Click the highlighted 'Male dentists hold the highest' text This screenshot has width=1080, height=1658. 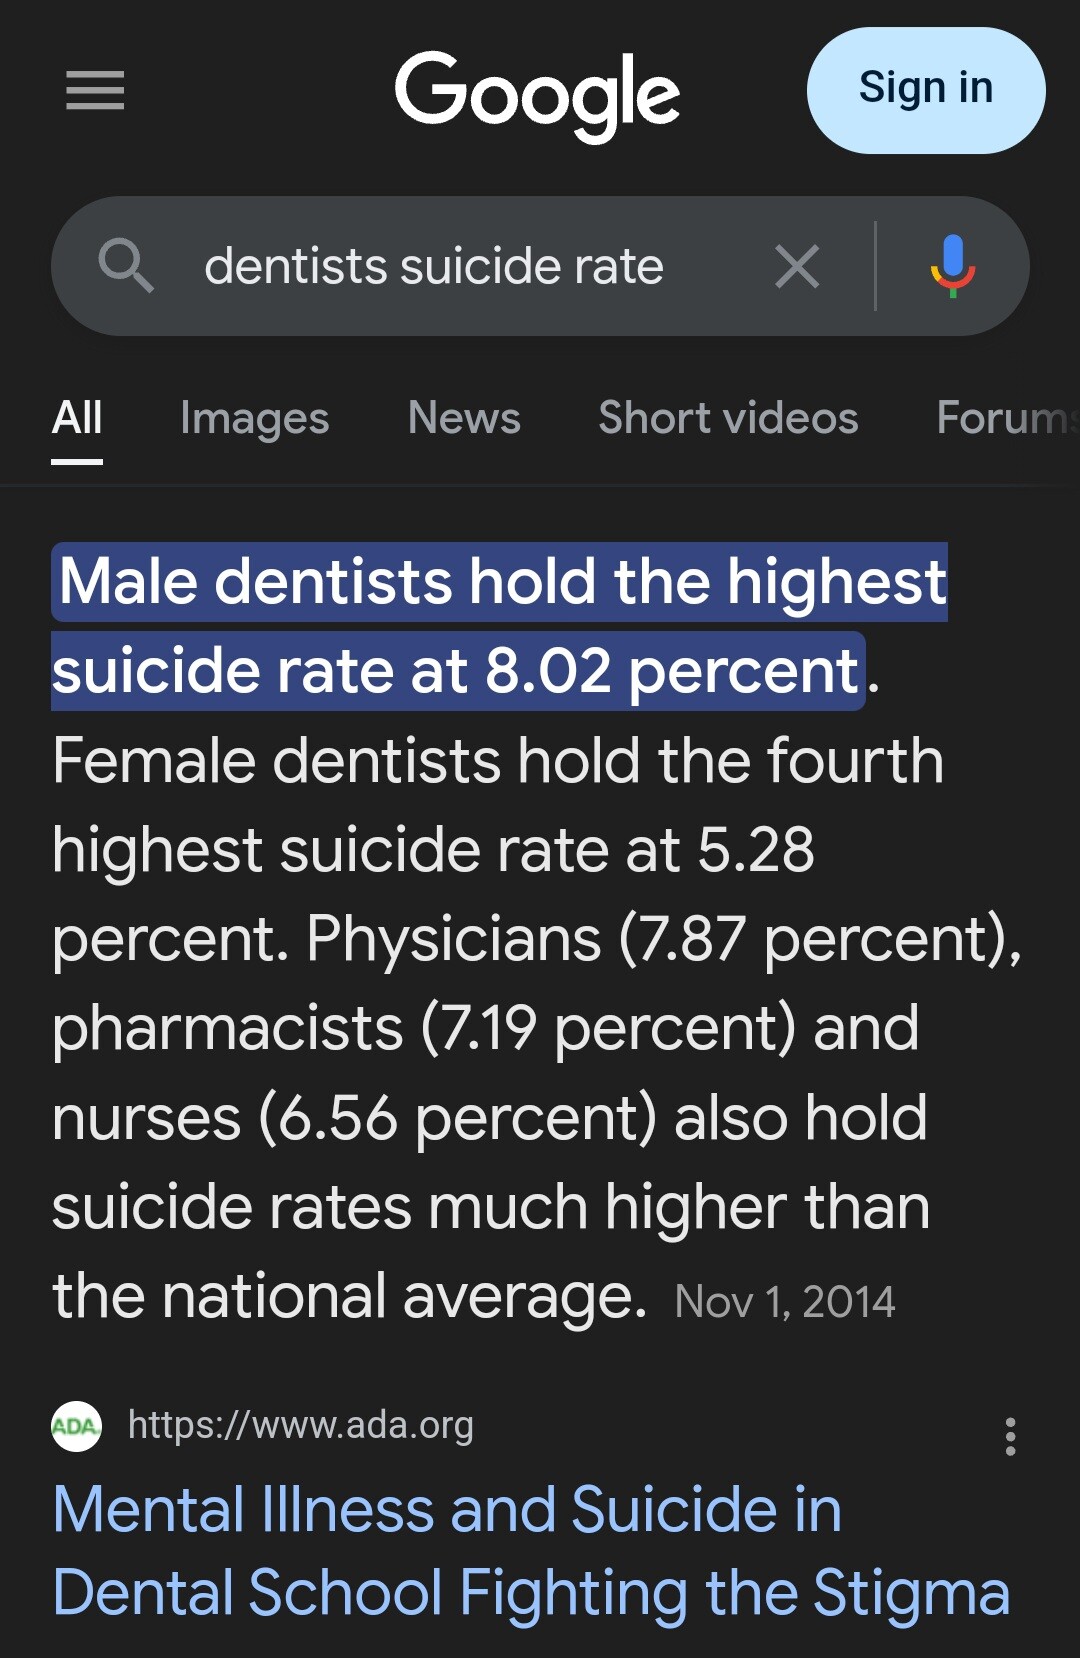pyautogui.click(x=500, y=582)
